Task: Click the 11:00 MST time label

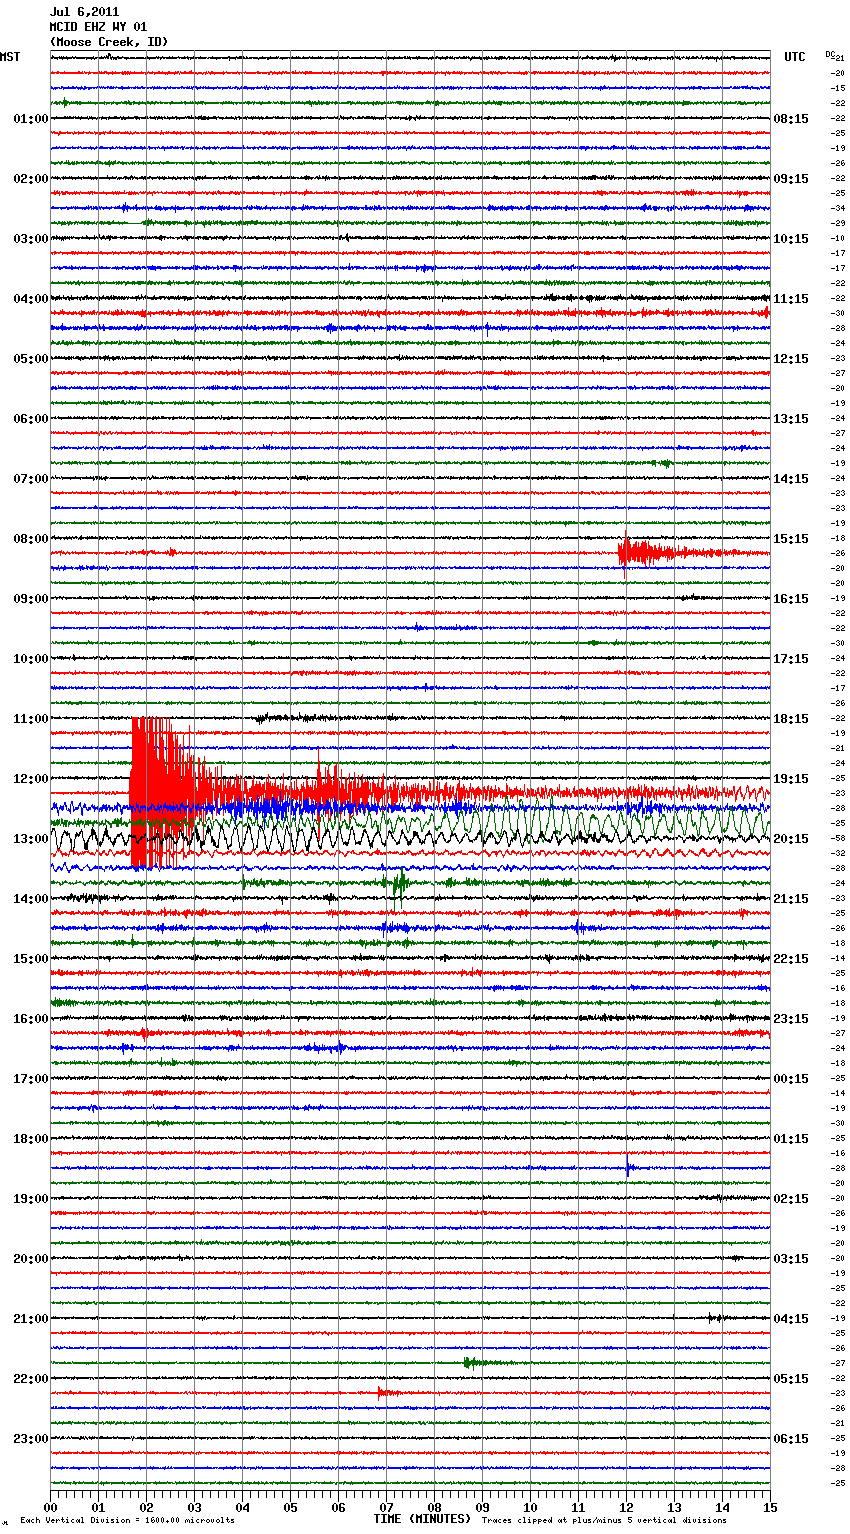Action: point(31,719)
